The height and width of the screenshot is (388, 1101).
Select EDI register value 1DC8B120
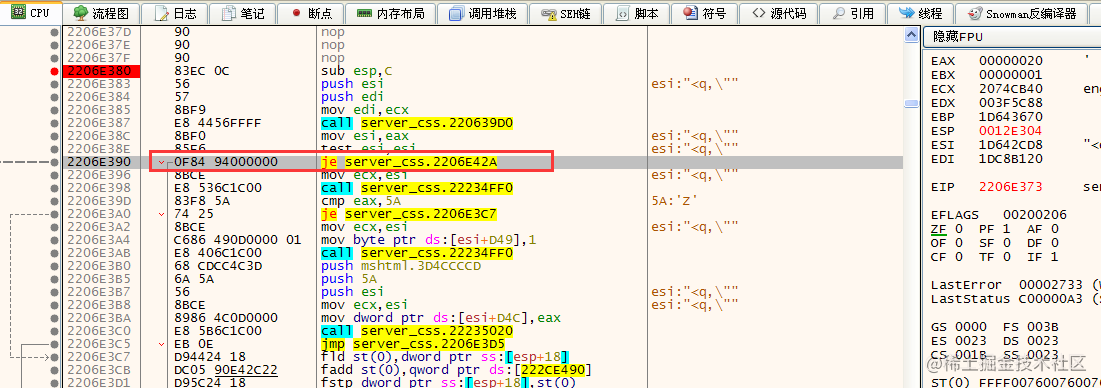(1010, 159)
